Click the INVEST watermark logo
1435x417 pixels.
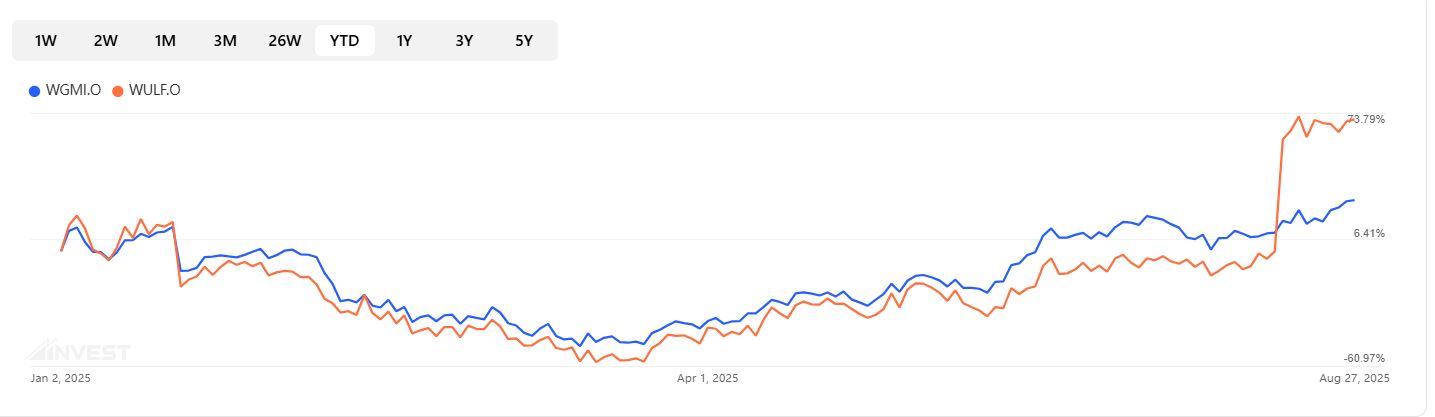(x=78, y=351)
